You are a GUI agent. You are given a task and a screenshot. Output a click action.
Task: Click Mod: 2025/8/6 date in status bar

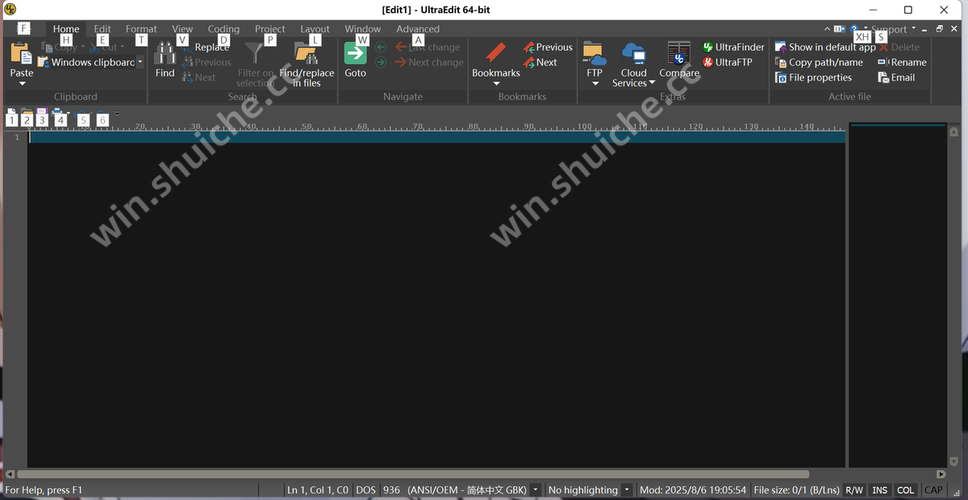[693, 490]
